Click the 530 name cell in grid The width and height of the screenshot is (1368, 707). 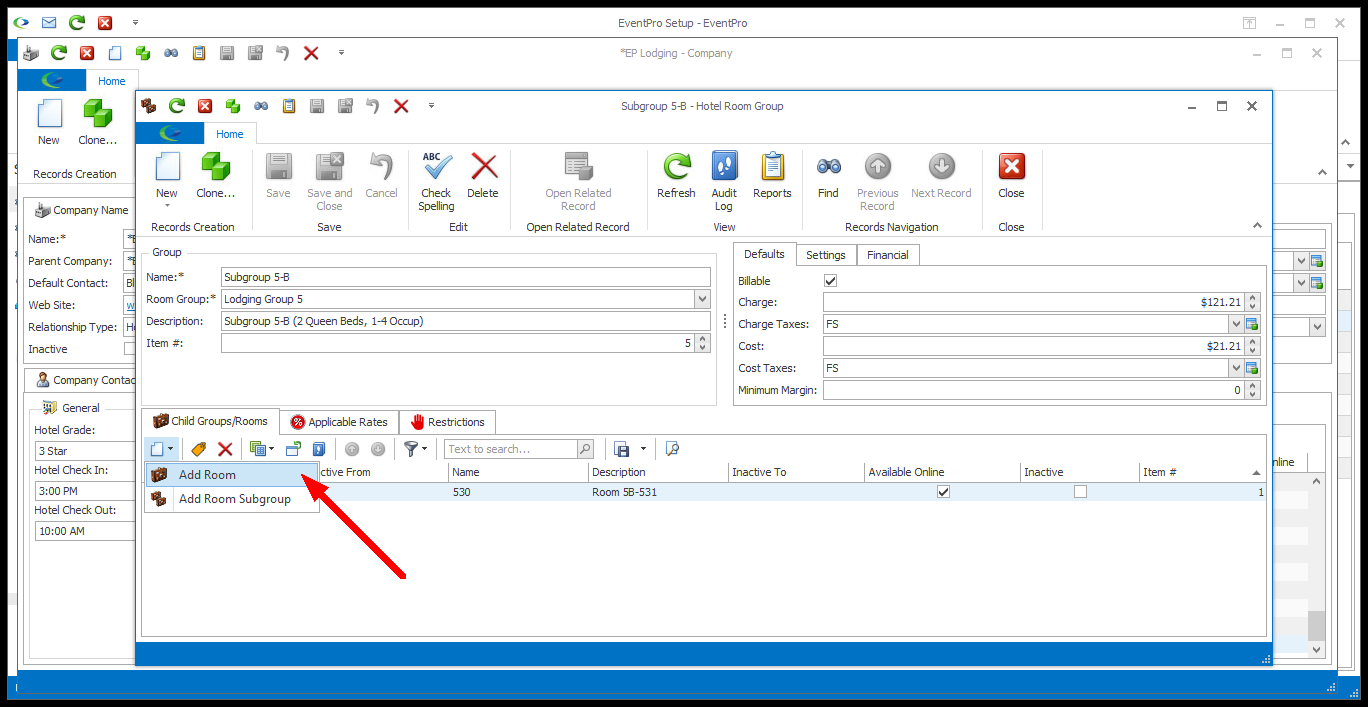[518, 492]
